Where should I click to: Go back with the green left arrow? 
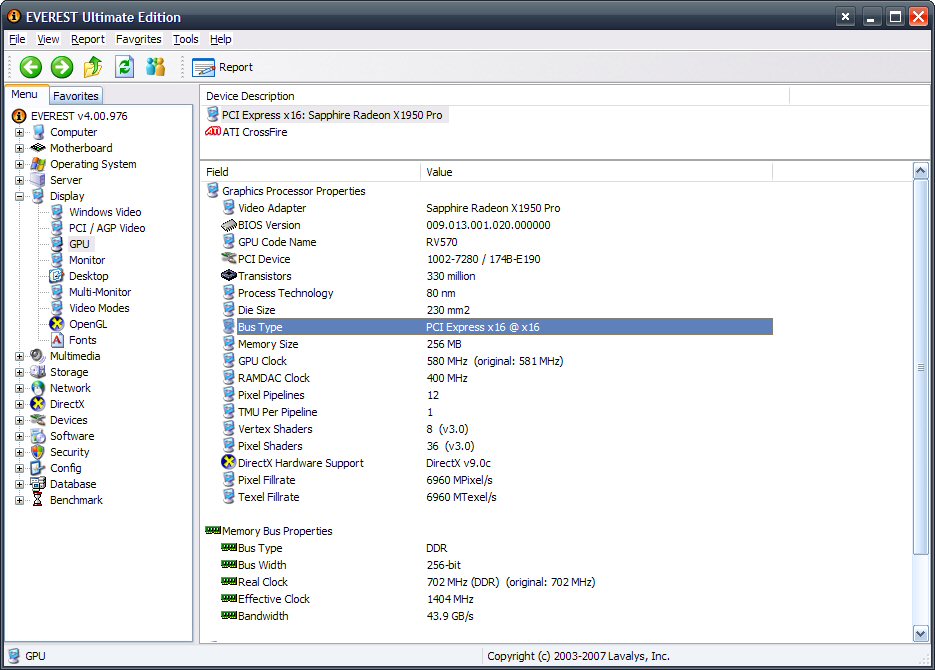tap(30, 67)
